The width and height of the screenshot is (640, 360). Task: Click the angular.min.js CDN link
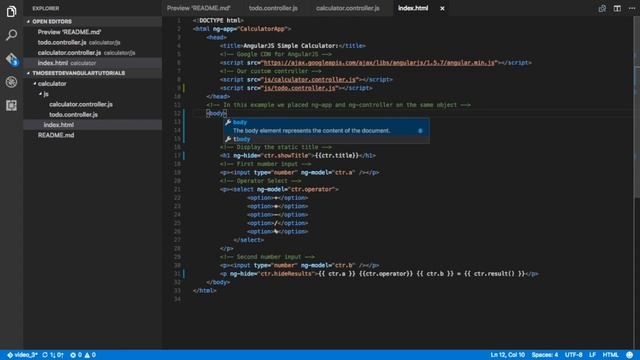379,63
